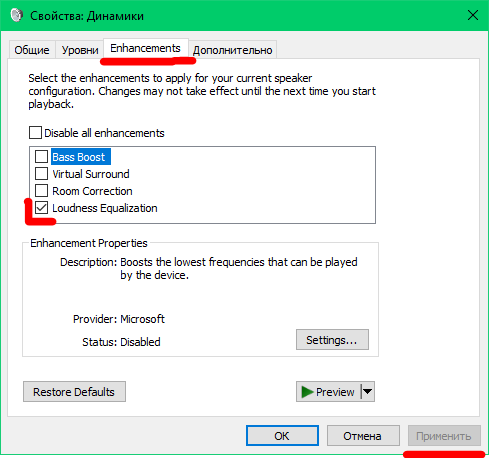489x458 pixels.
Task: Tick the Virtual Surround checkbox
Action: click(41, 173)
